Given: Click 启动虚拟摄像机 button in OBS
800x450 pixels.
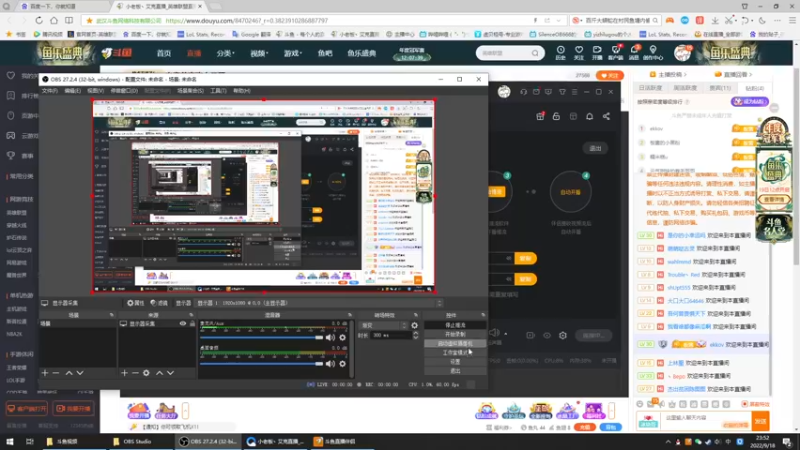Looking at the screenshot, I should [455, 343].
